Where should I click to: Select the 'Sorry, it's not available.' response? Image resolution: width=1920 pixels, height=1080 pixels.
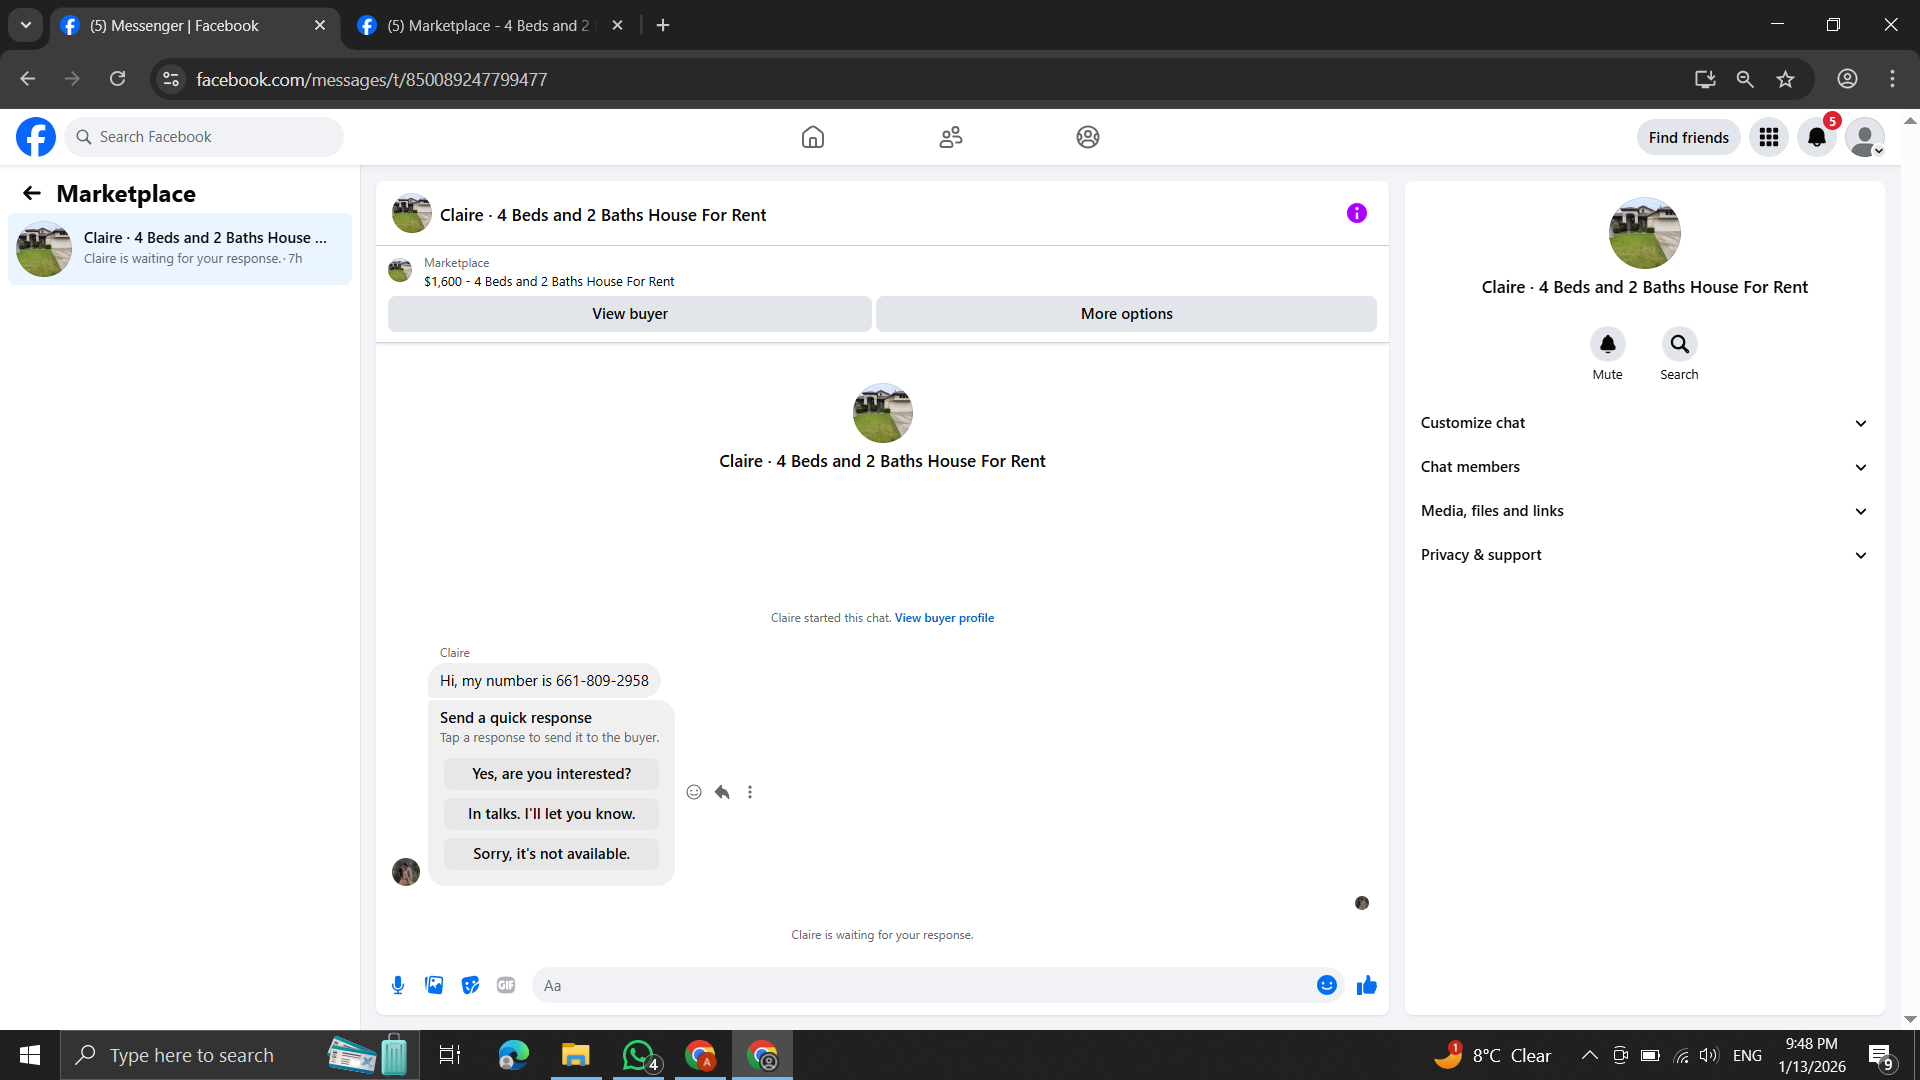[x=551, y=854]
